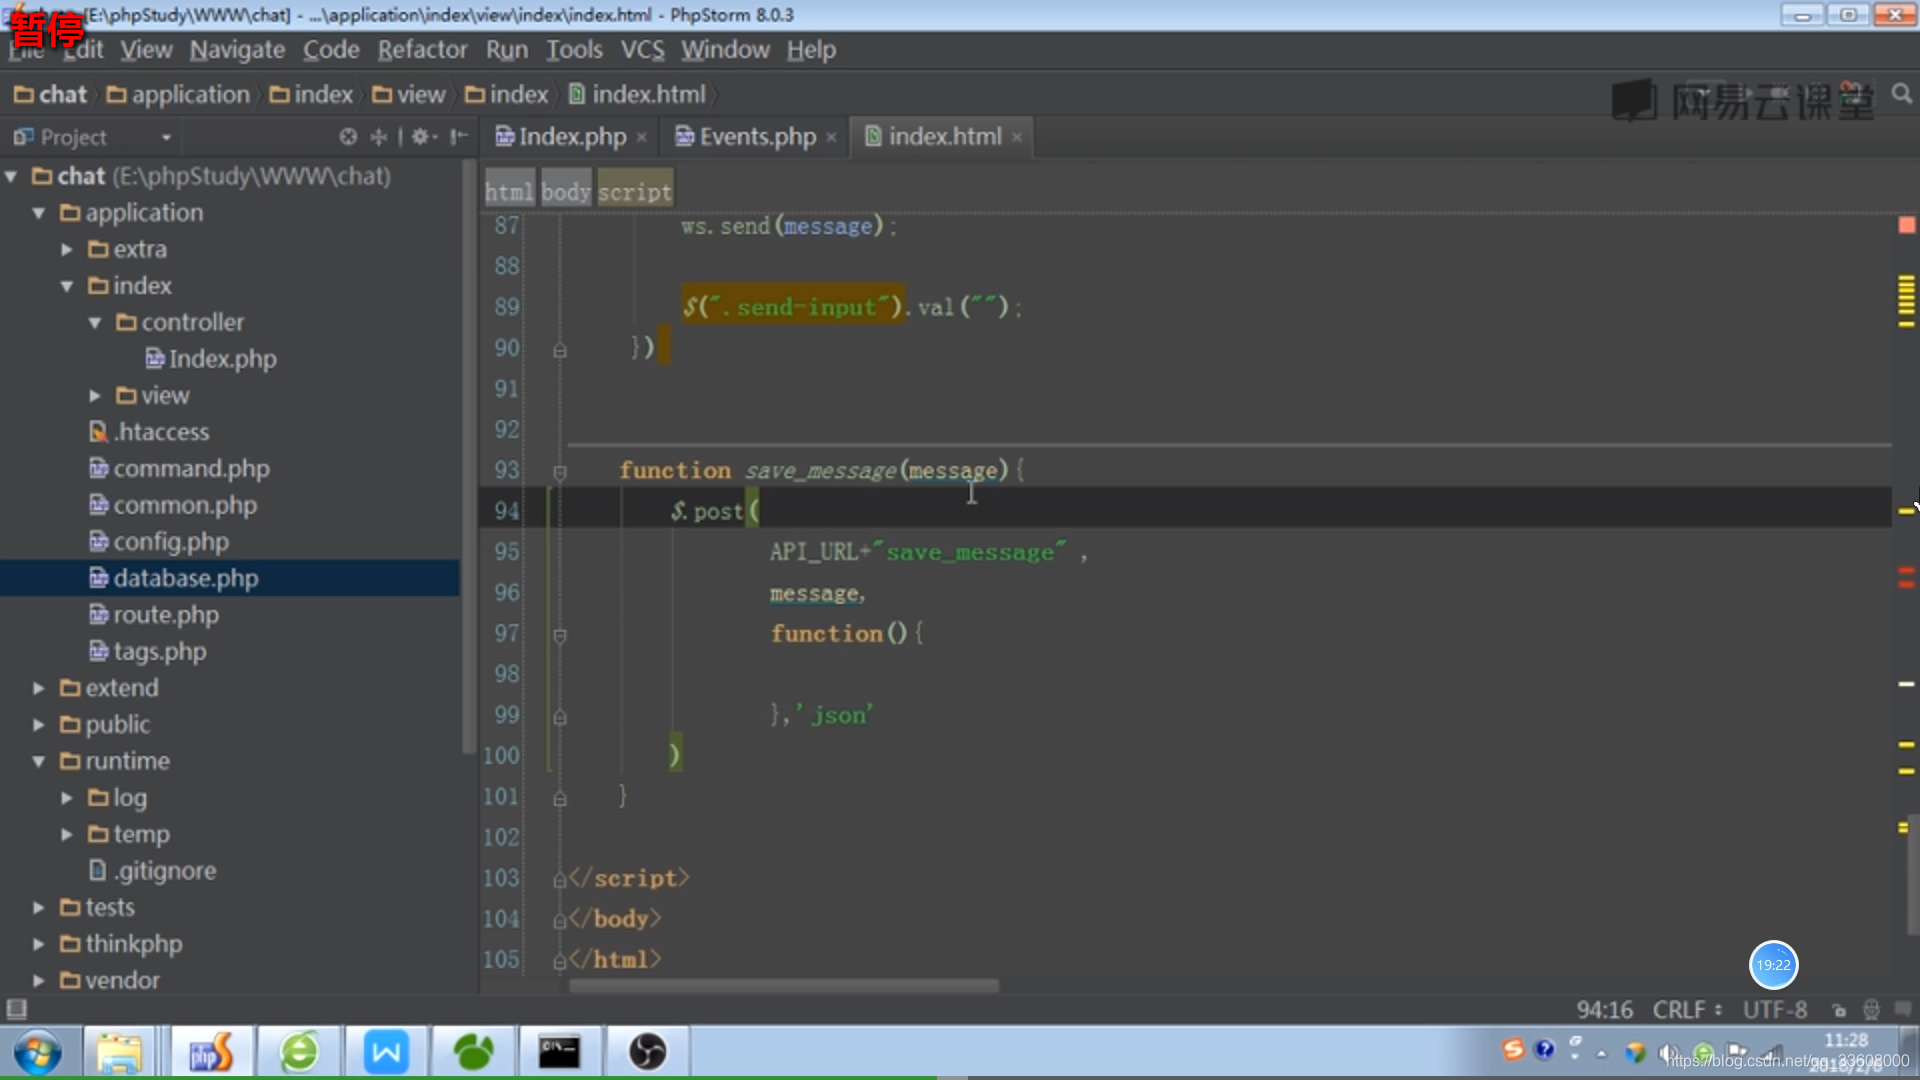
Task: Toggle the line 97 function fold indicator
Action: click(559, 634)
